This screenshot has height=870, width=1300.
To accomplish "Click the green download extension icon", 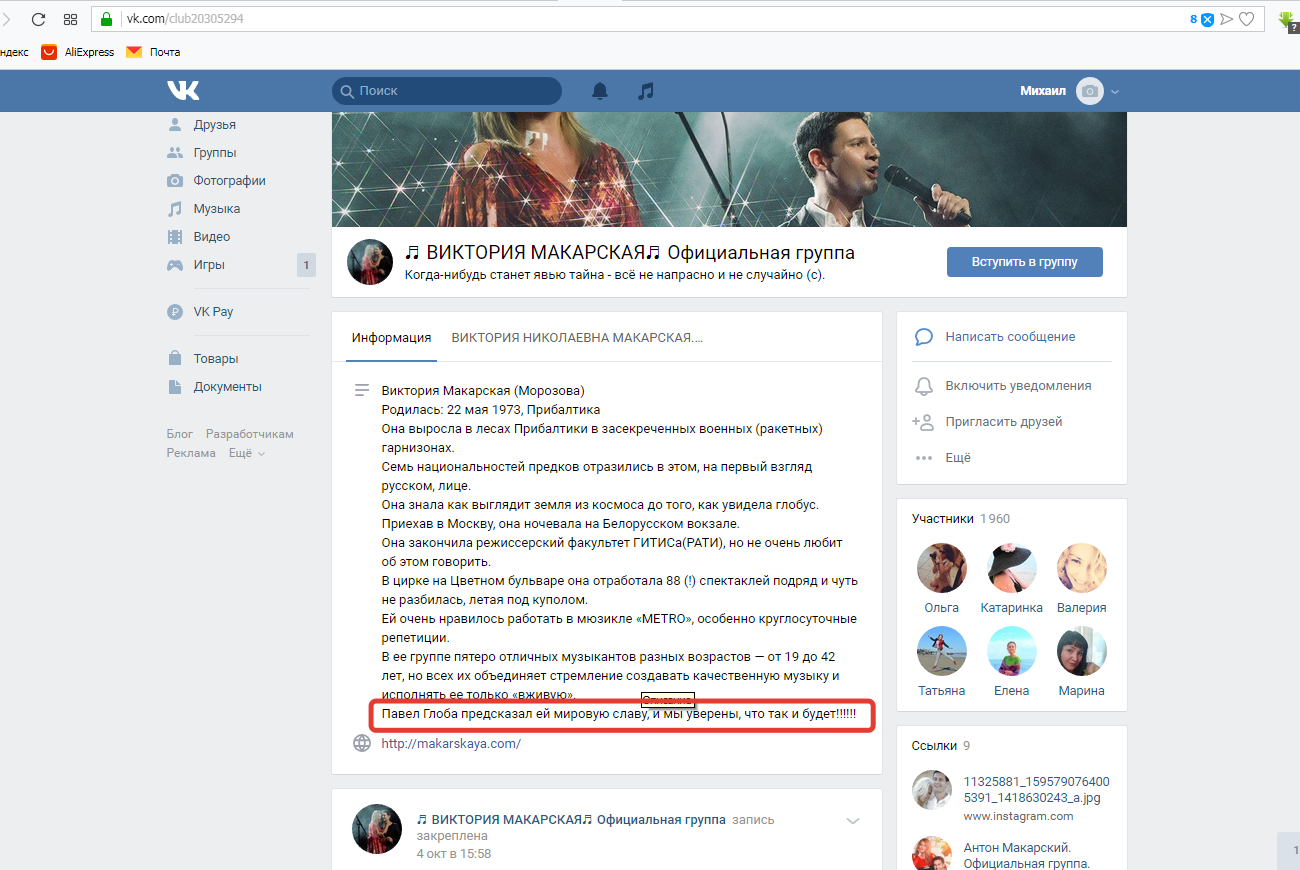I will point(1287,20).
